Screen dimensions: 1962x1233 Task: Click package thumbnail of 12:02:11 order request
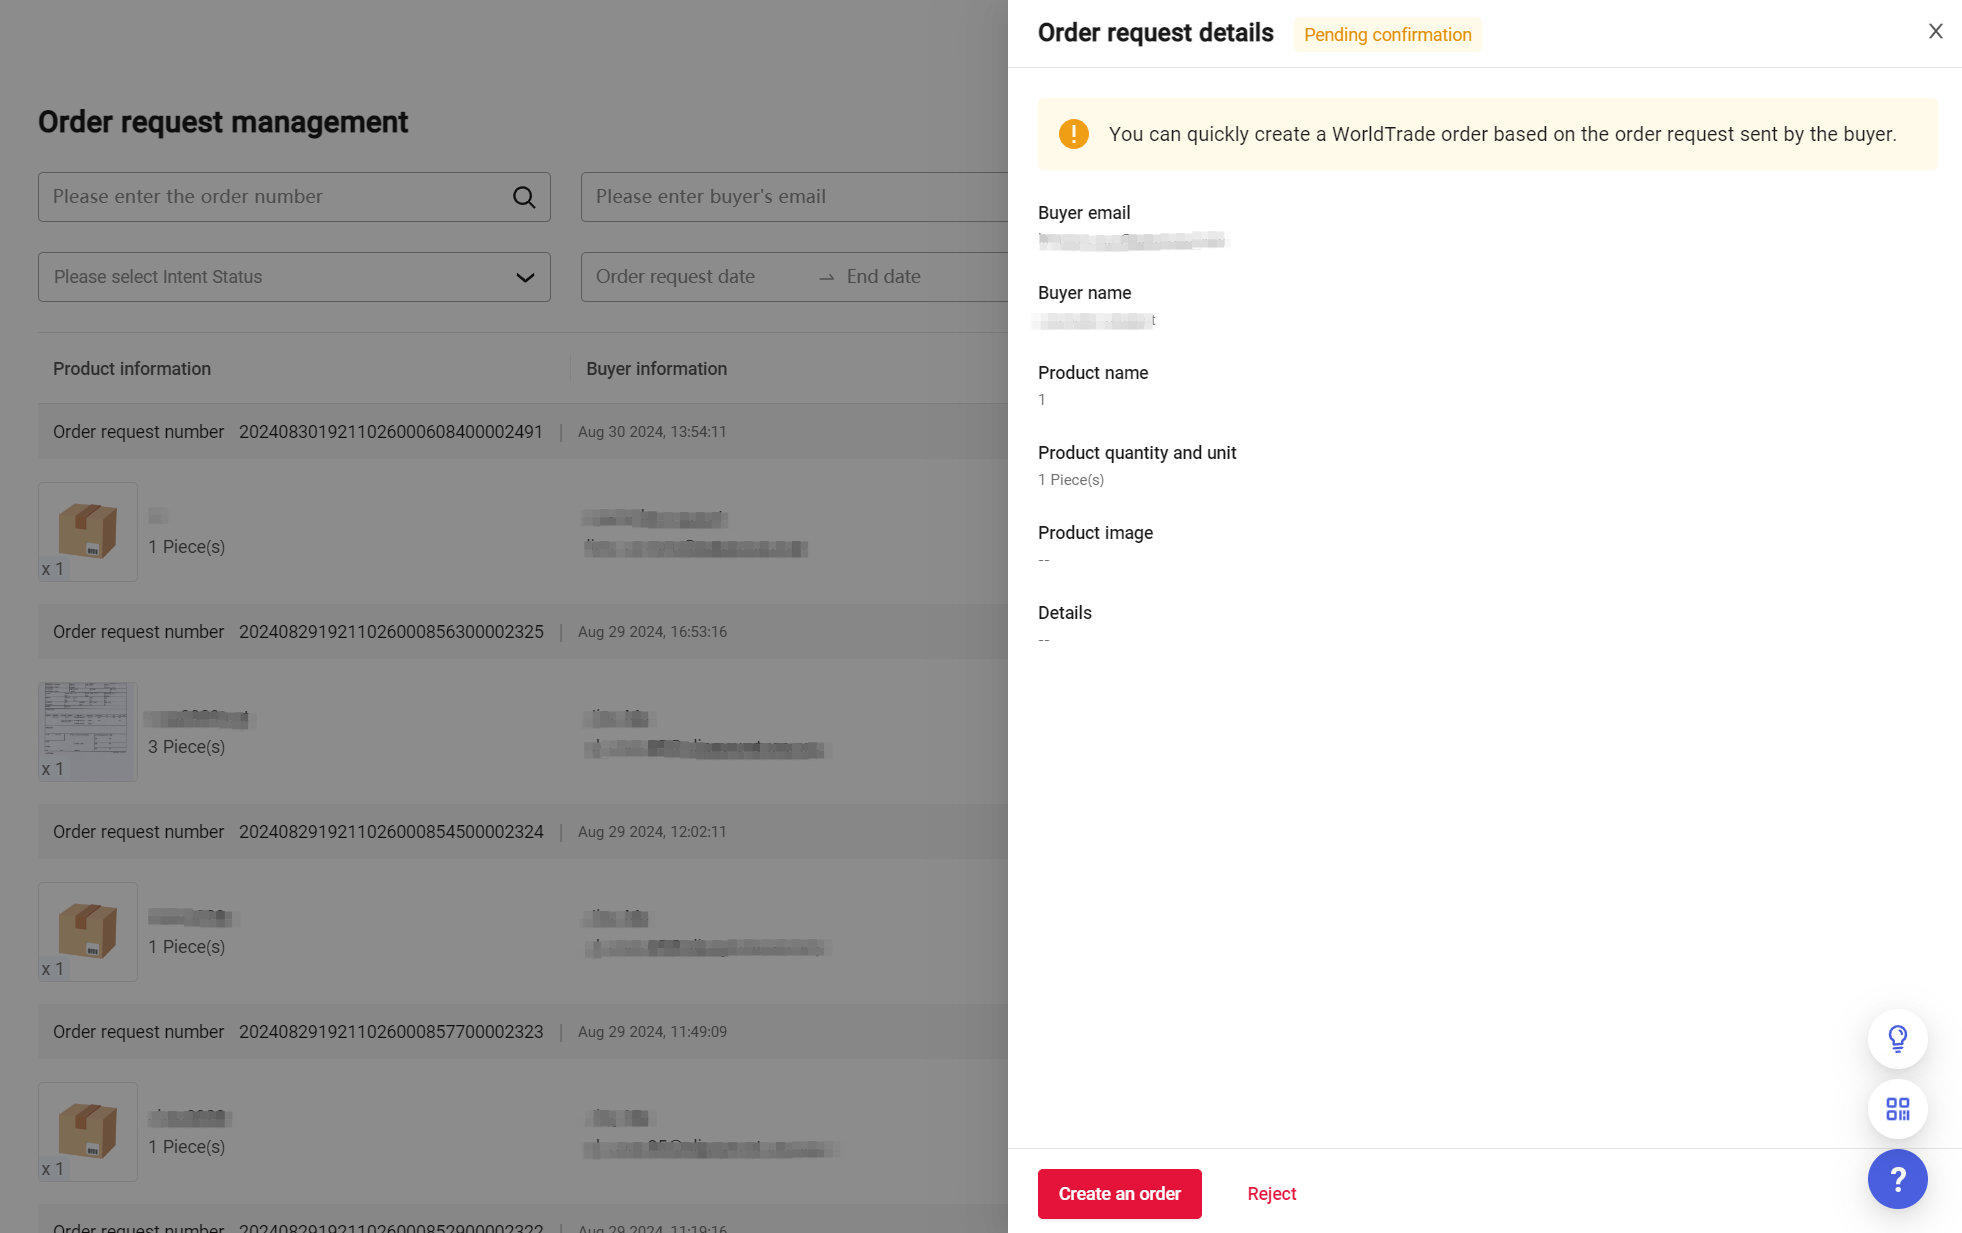(x=88, y=931)
